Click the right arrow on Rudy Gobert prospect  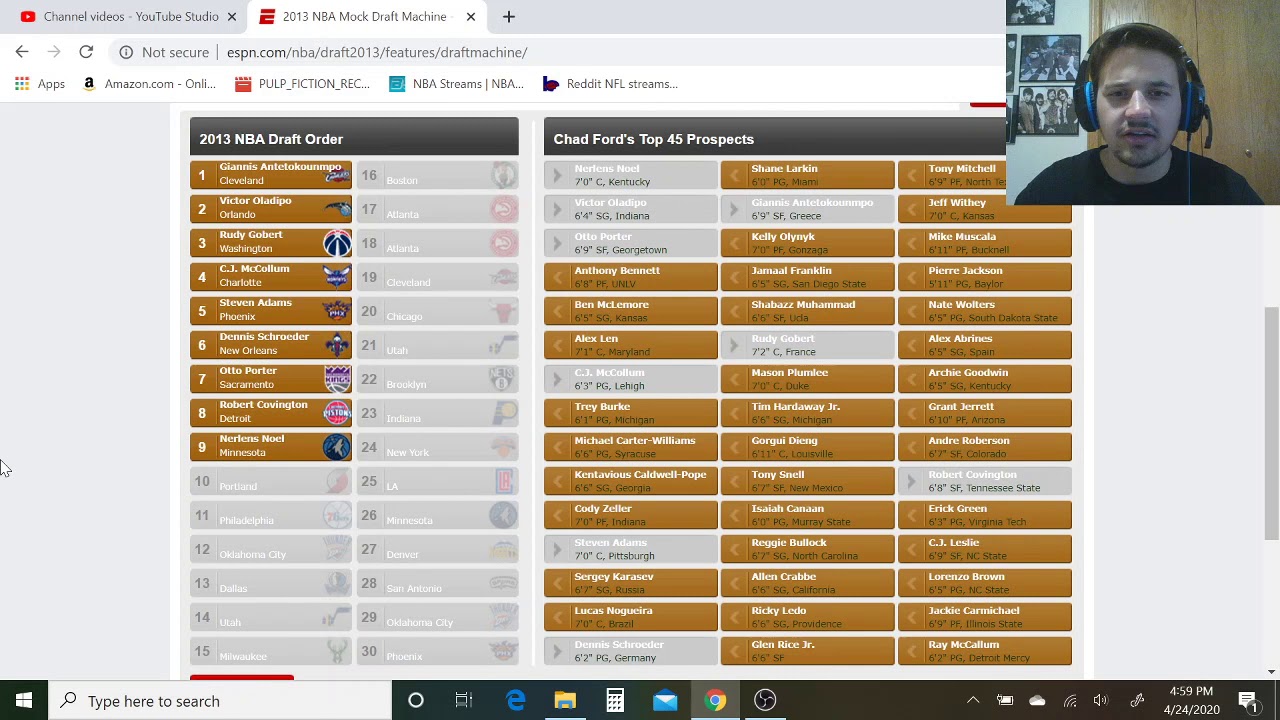735,345
